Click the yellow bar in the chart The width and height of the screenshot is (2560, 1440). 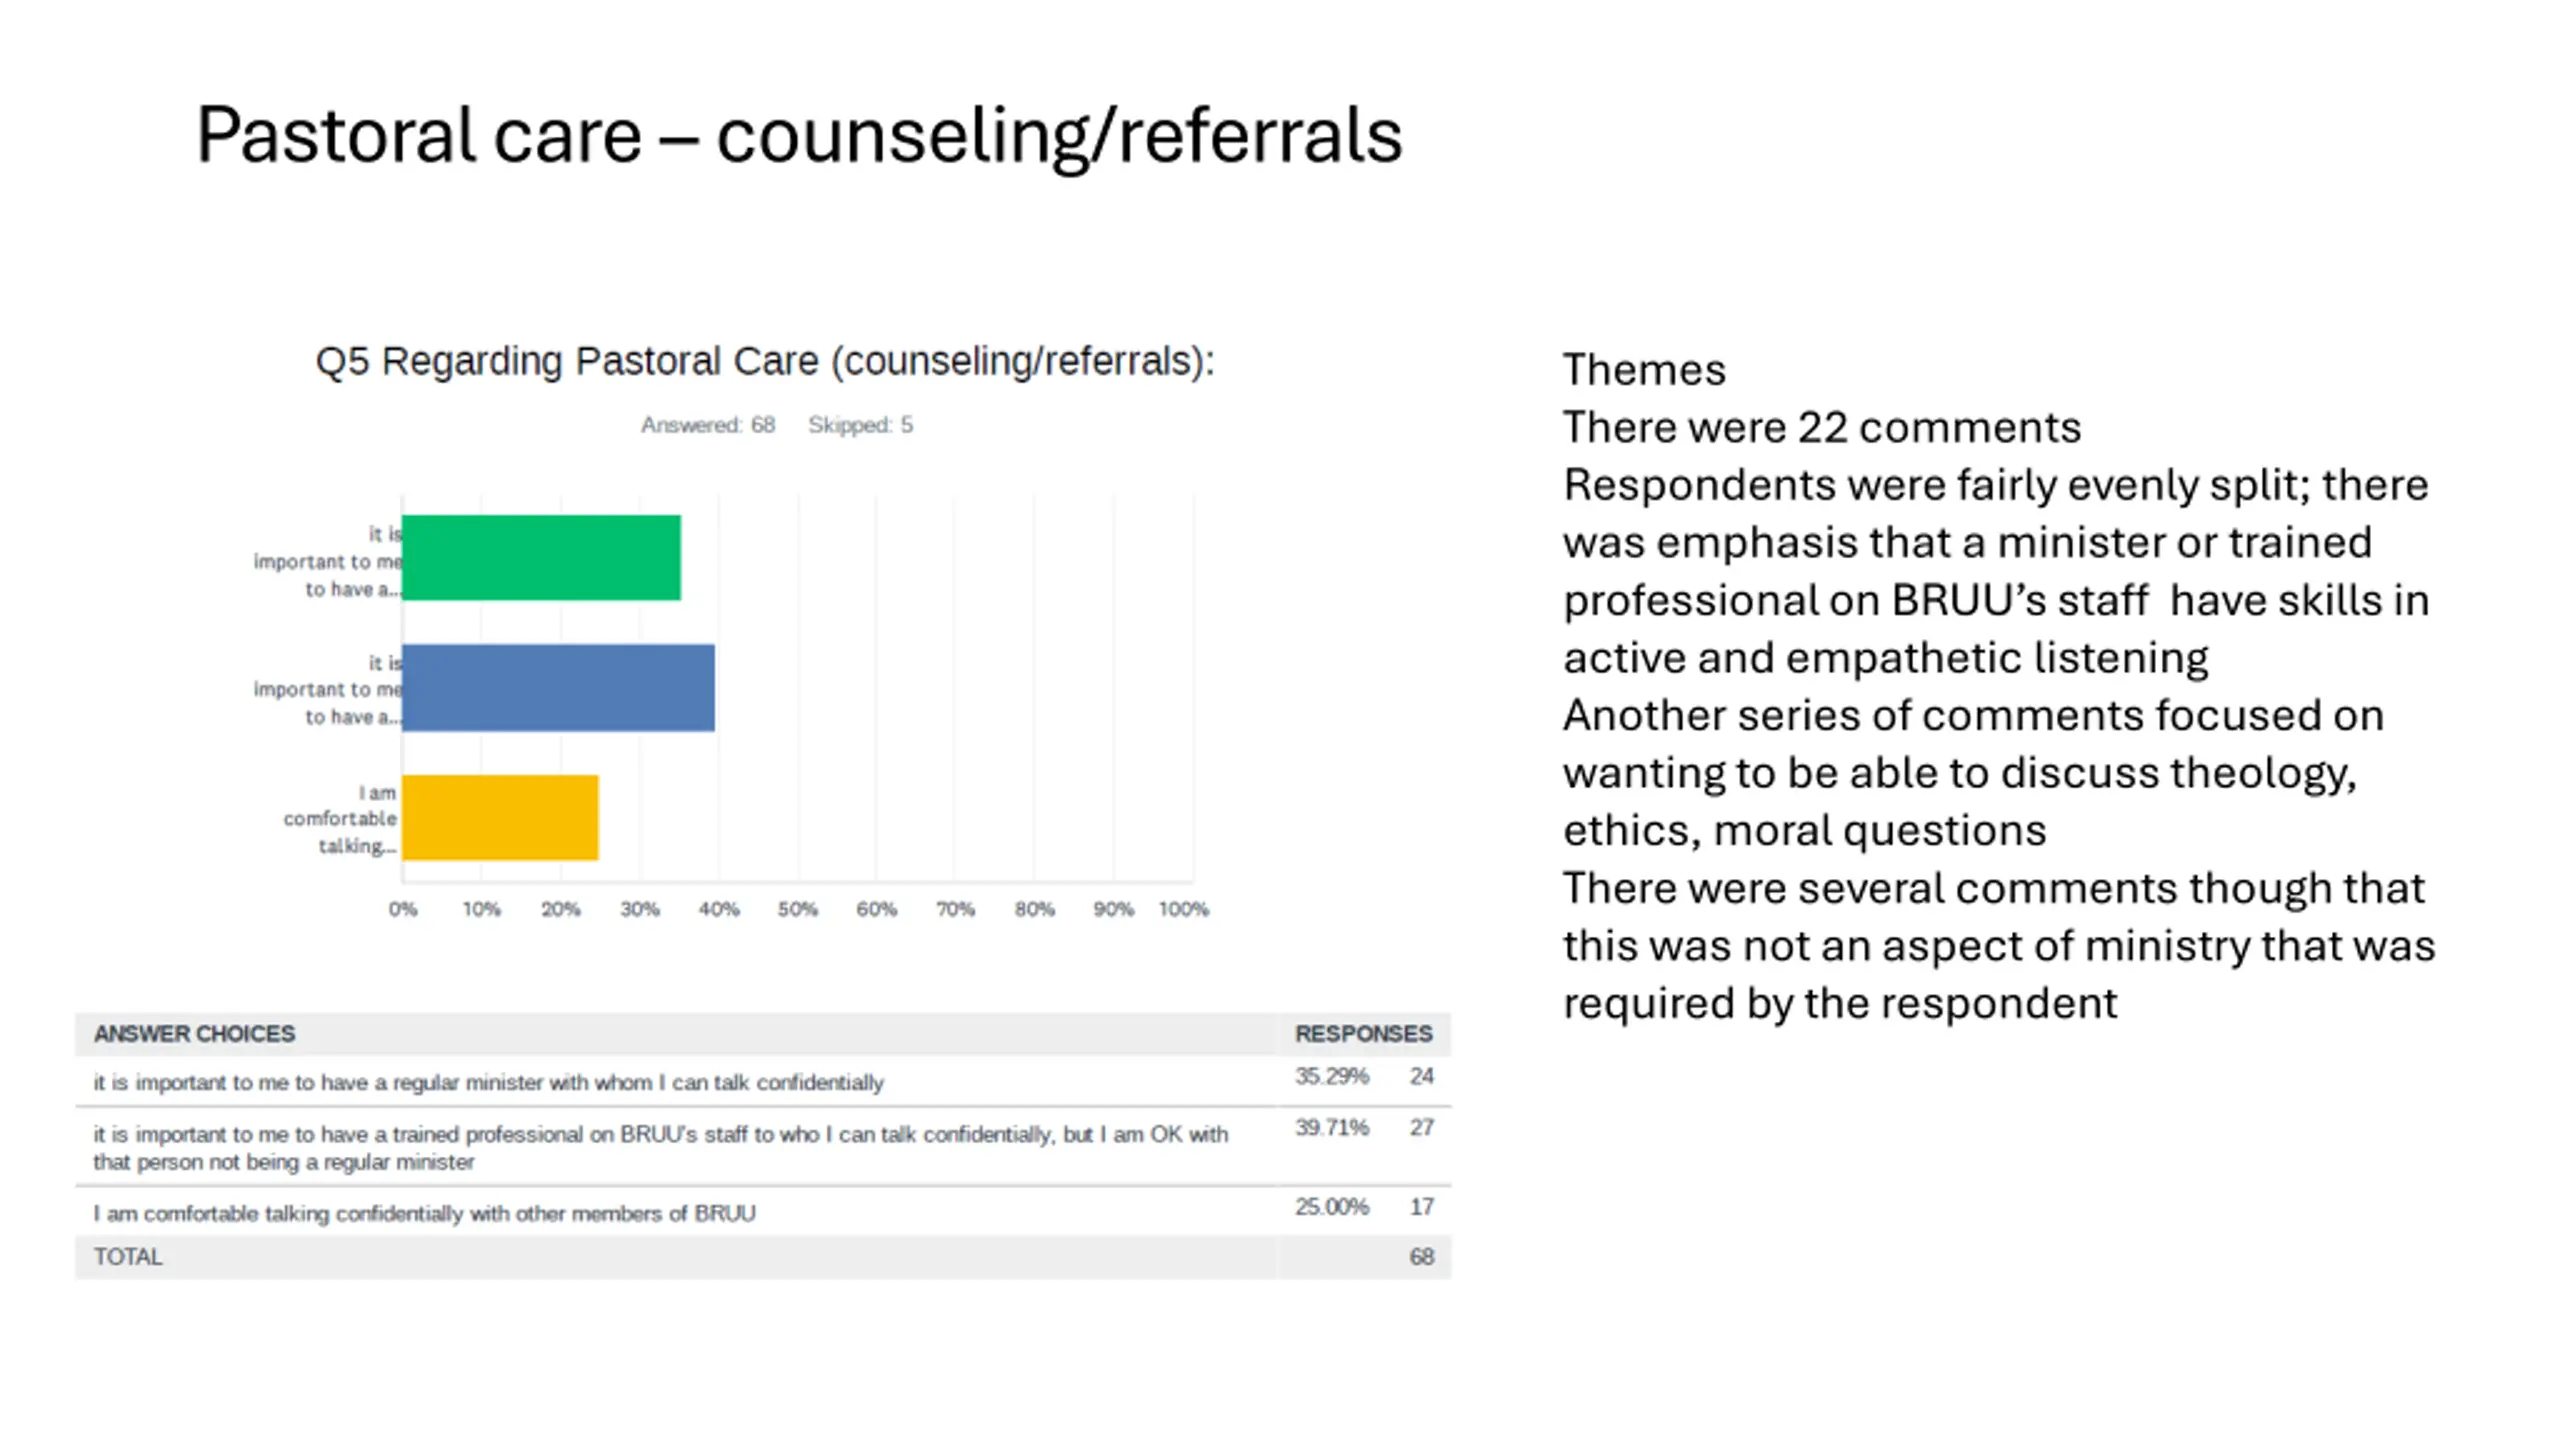click(500, 817)
